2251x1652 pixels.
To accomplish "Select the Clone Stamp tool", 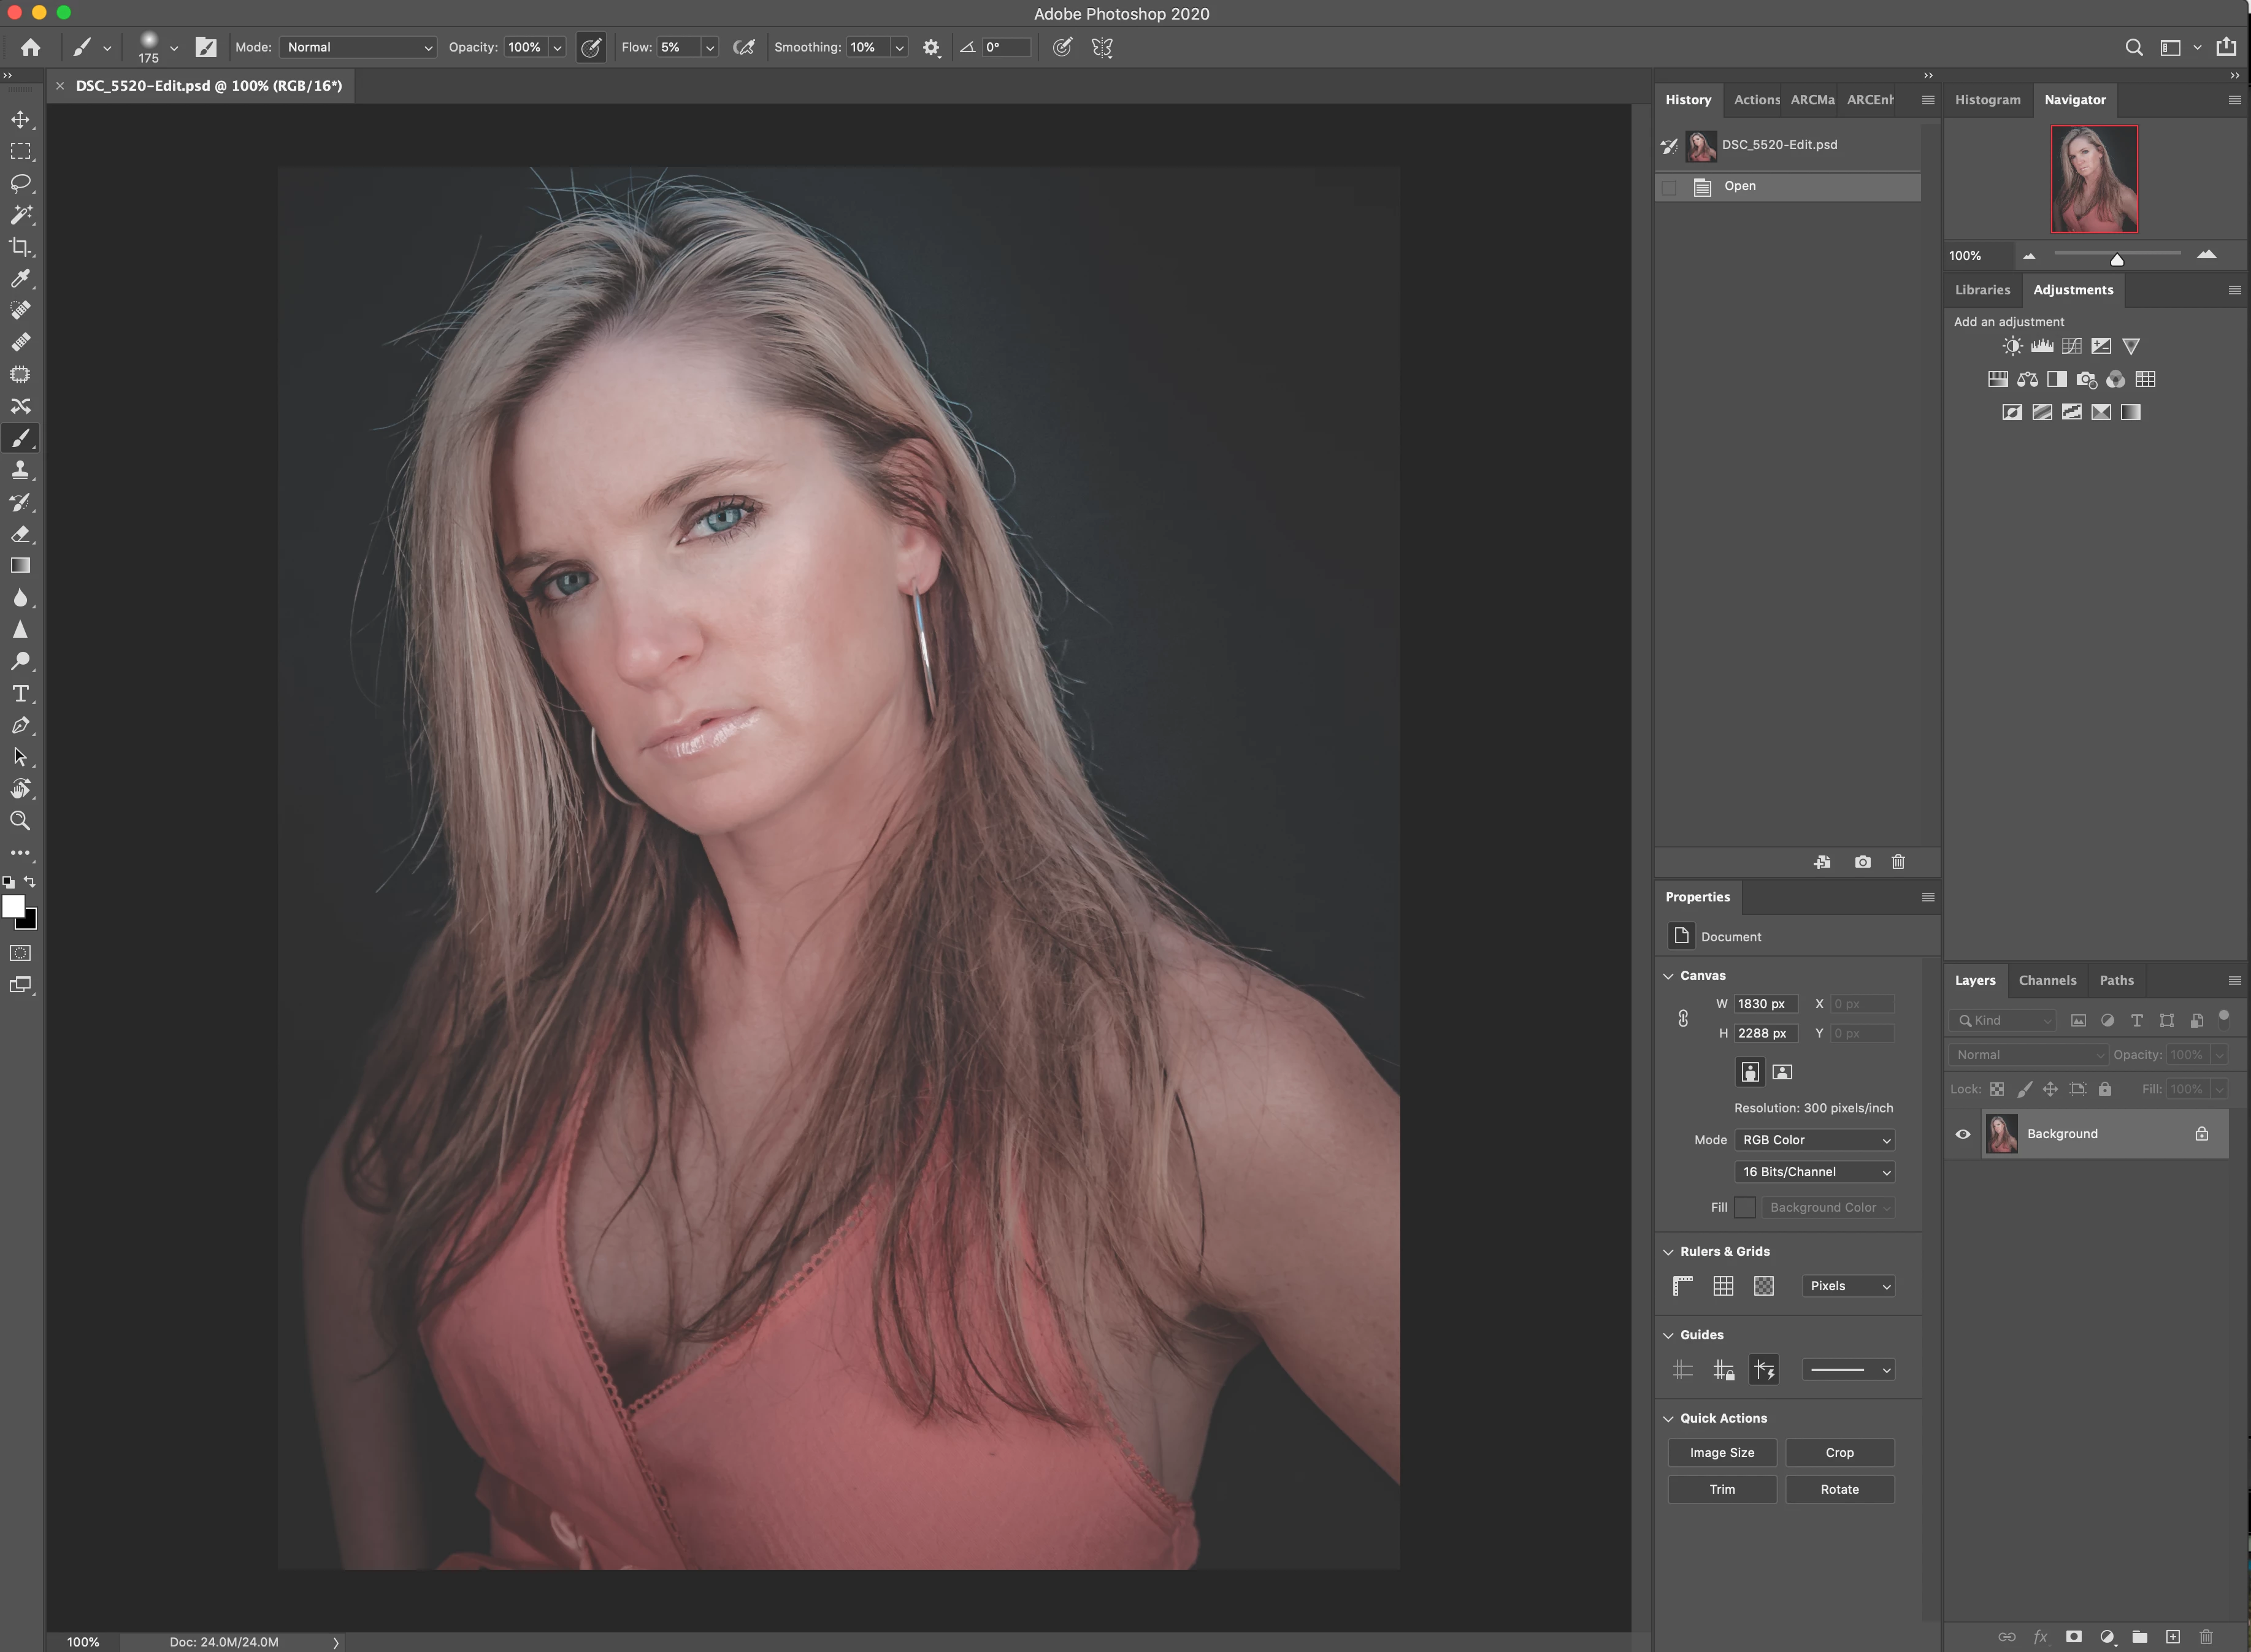I will (x=21, y=470).
